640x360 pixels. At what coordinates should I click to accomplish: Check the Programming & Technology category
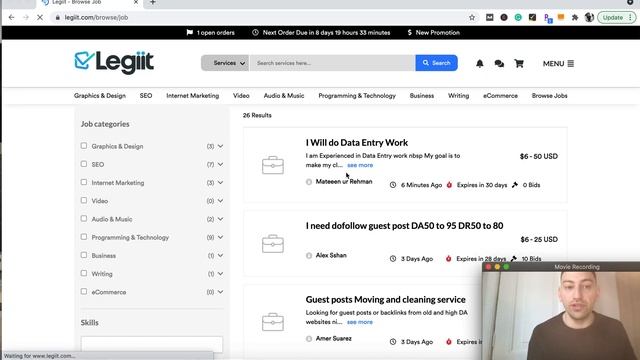tap(84, 237)
